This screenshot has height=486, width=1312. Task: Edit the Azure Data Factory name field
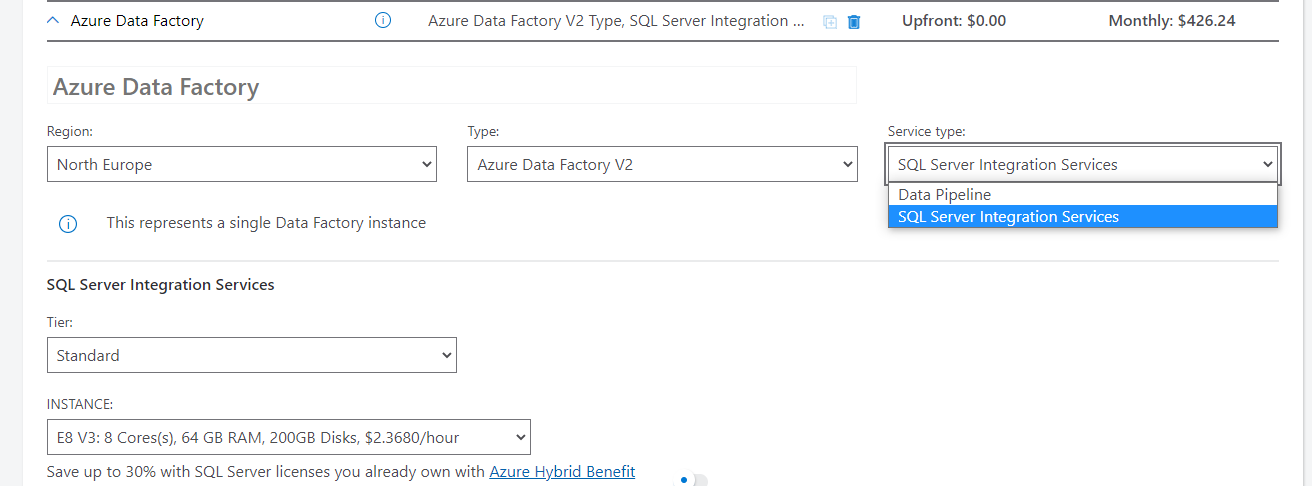[x=452, y=86]
